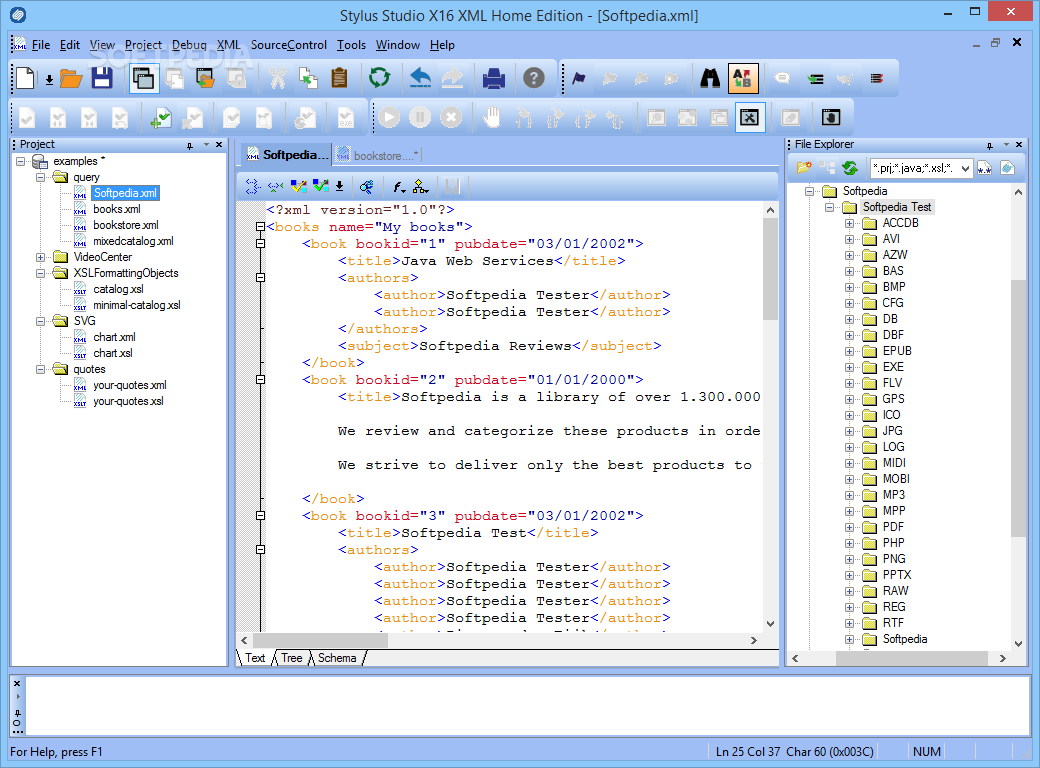This screenshot has height=768, width=1040.
Task: Click the green check-plus icon in second toolbar
Action: tap(160, 118)
